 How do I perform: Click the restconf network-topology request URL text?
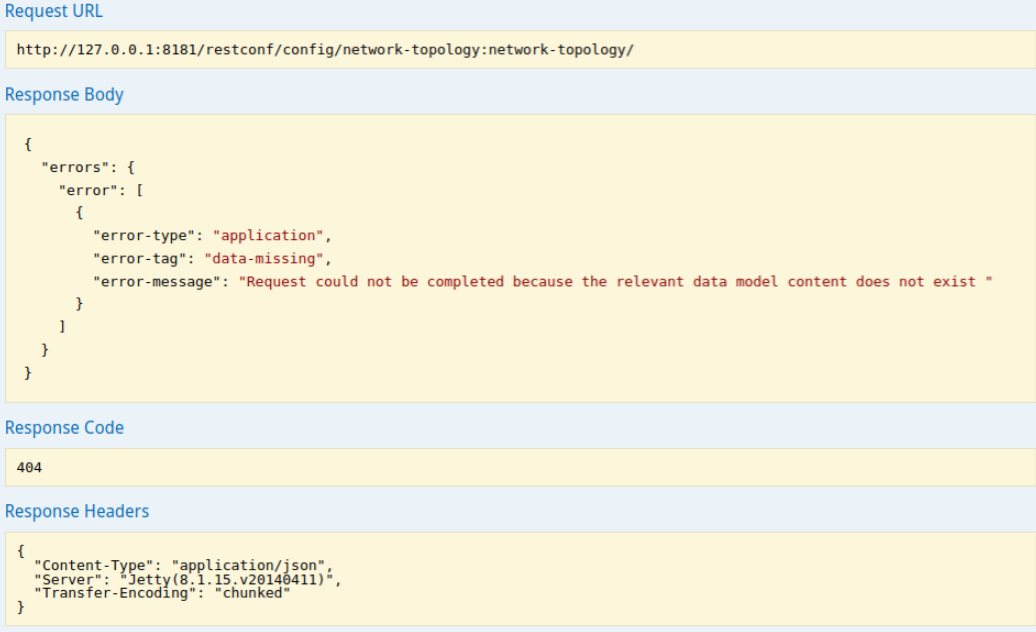[x=325, y=49]
